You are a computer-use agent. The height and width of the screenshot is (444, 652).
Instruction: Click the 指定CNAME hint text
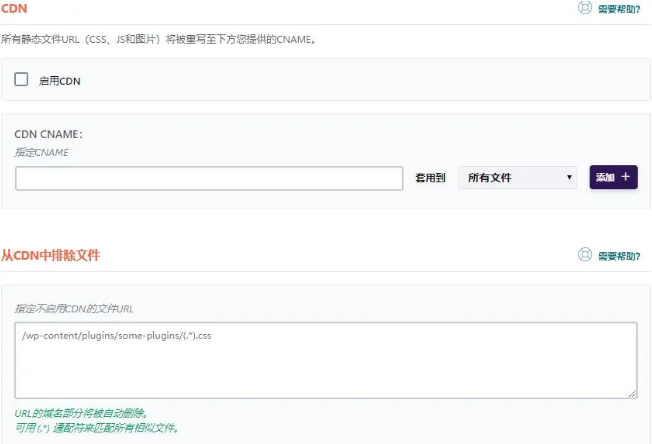pos(42,153)
